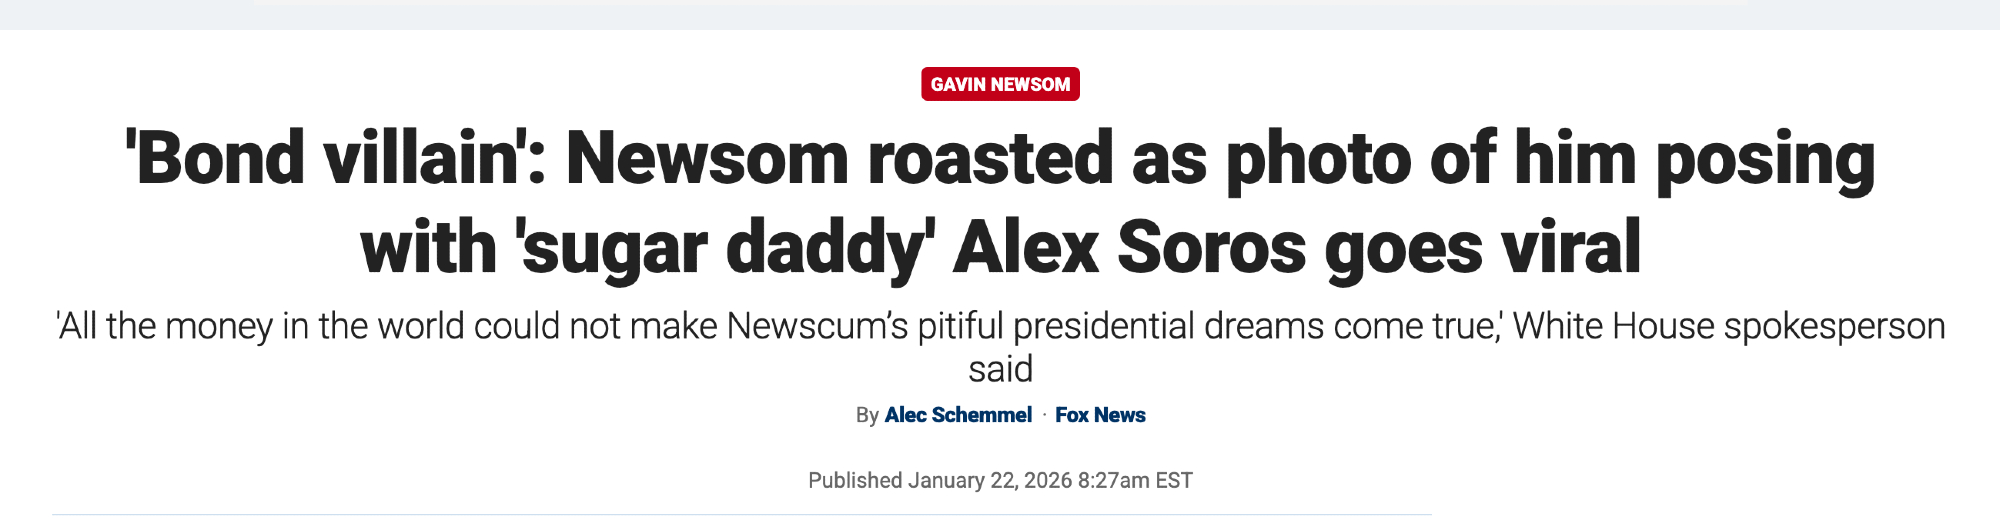Select the words 'photo of him posing'
The width and height of the screenshot is (2000, 520).
click(1550, 158)
